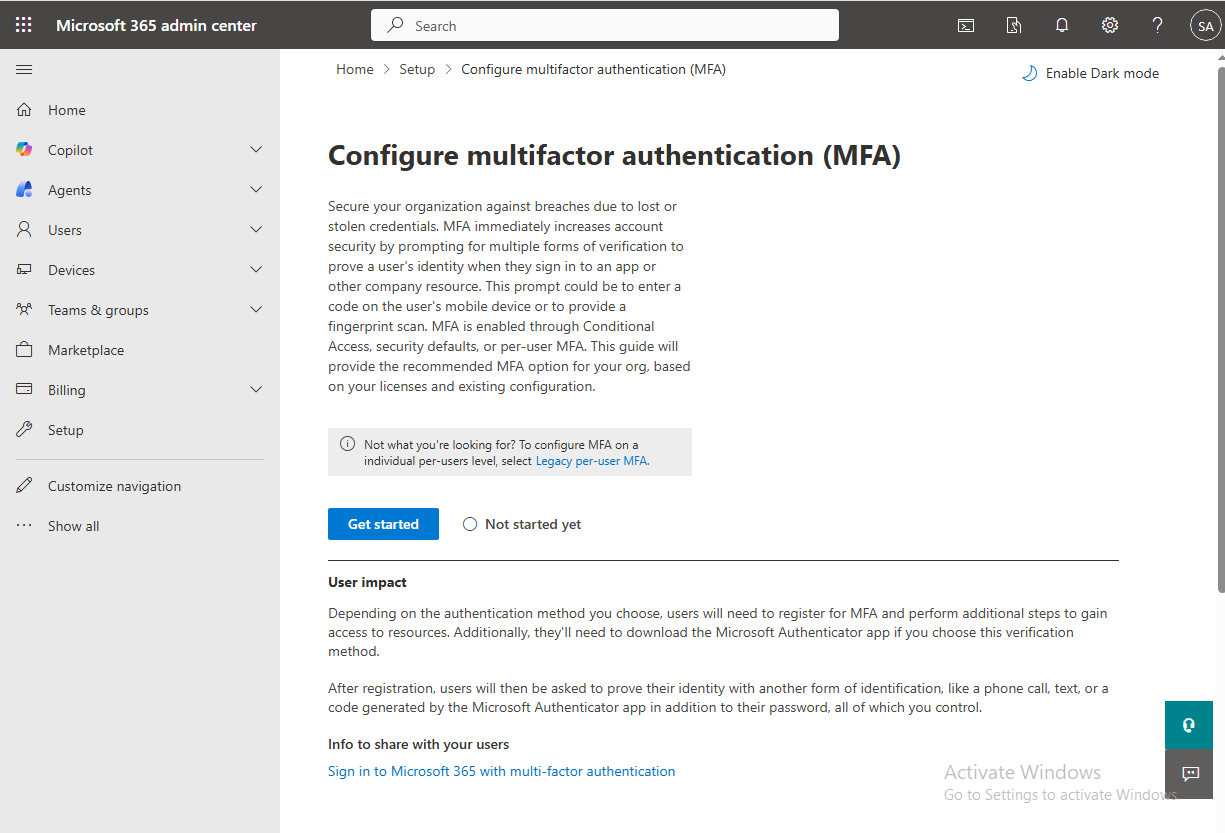Open help question mark icon
This screenshot has height=833, width=1225.
point(1158,26)
